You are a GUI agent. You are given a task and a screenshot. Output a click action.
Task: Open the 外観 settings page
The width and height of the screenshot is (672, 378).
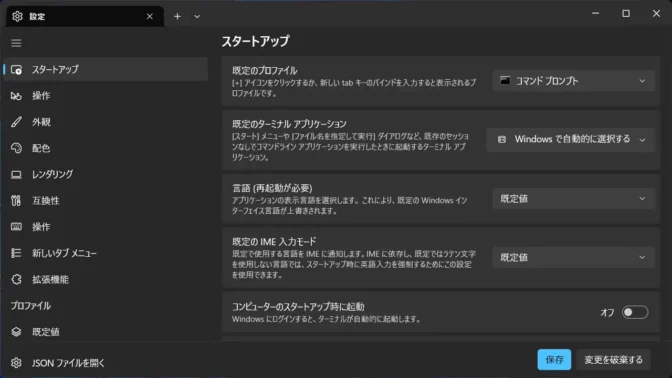click(106, 122)
